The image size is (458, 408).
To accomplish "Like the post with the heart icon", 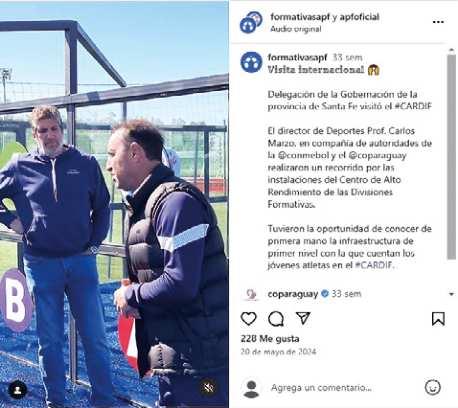I will 249,319.
